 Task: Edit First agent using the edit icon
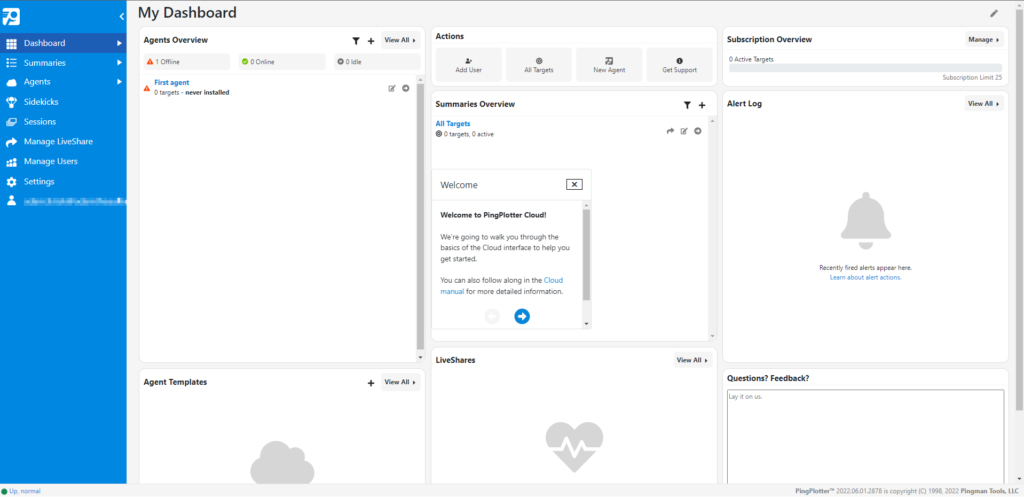click(x=392, y=88)
